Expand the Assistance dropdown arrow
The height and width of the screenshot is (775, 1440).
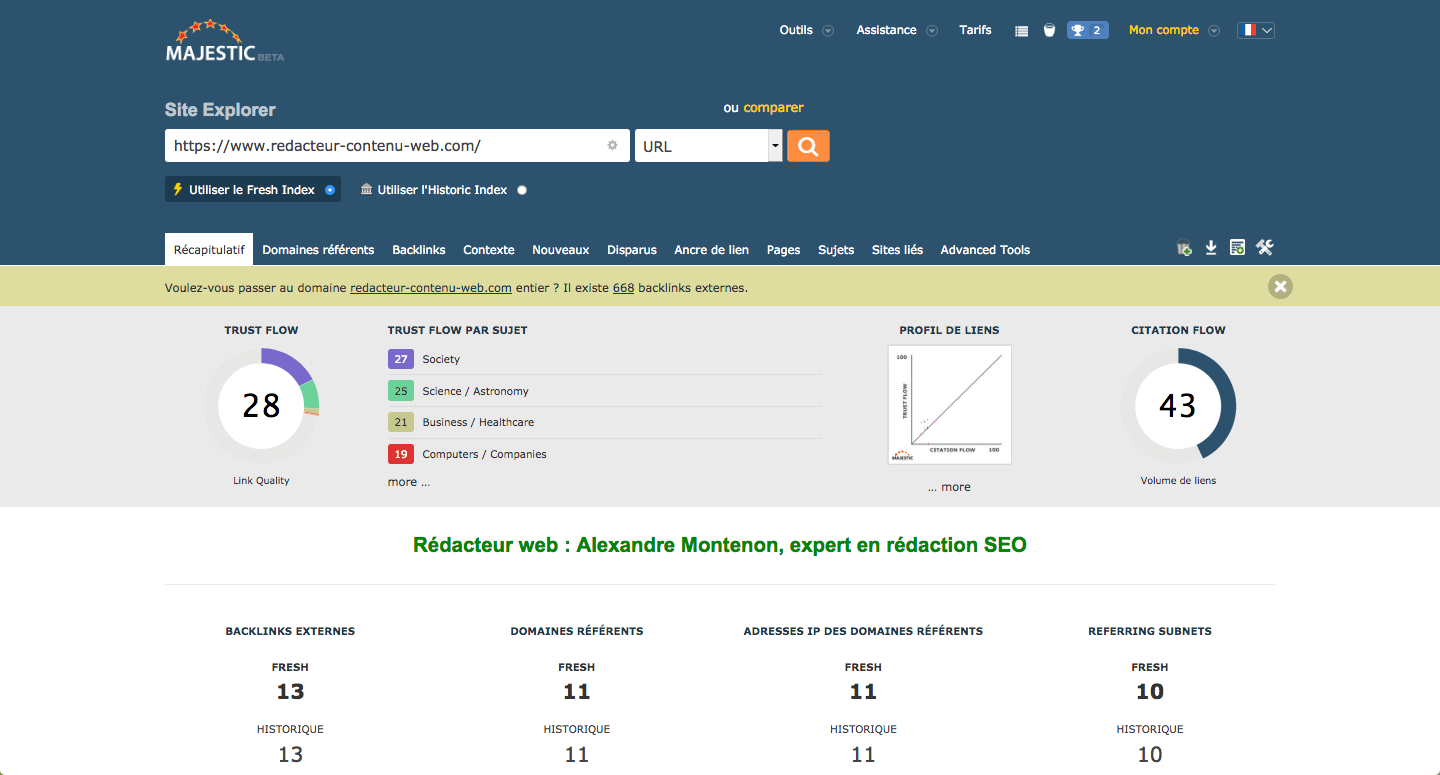[x=932, y=31]
